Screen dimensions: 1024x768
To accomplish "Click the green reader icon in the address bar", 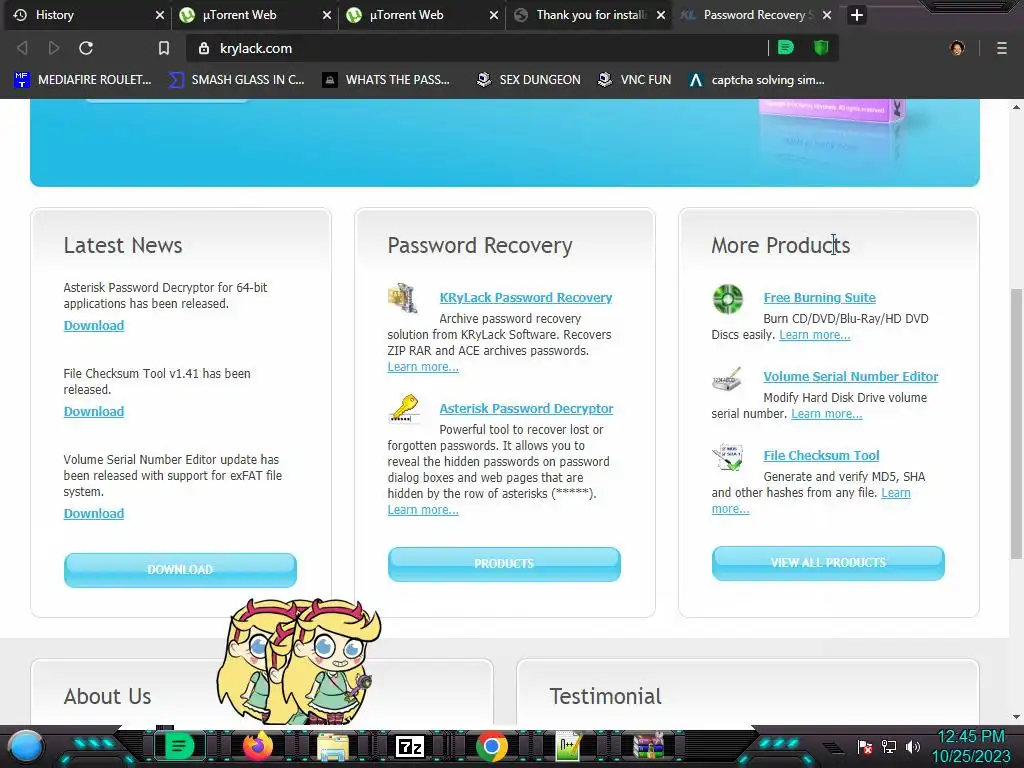I will [786, 48].
